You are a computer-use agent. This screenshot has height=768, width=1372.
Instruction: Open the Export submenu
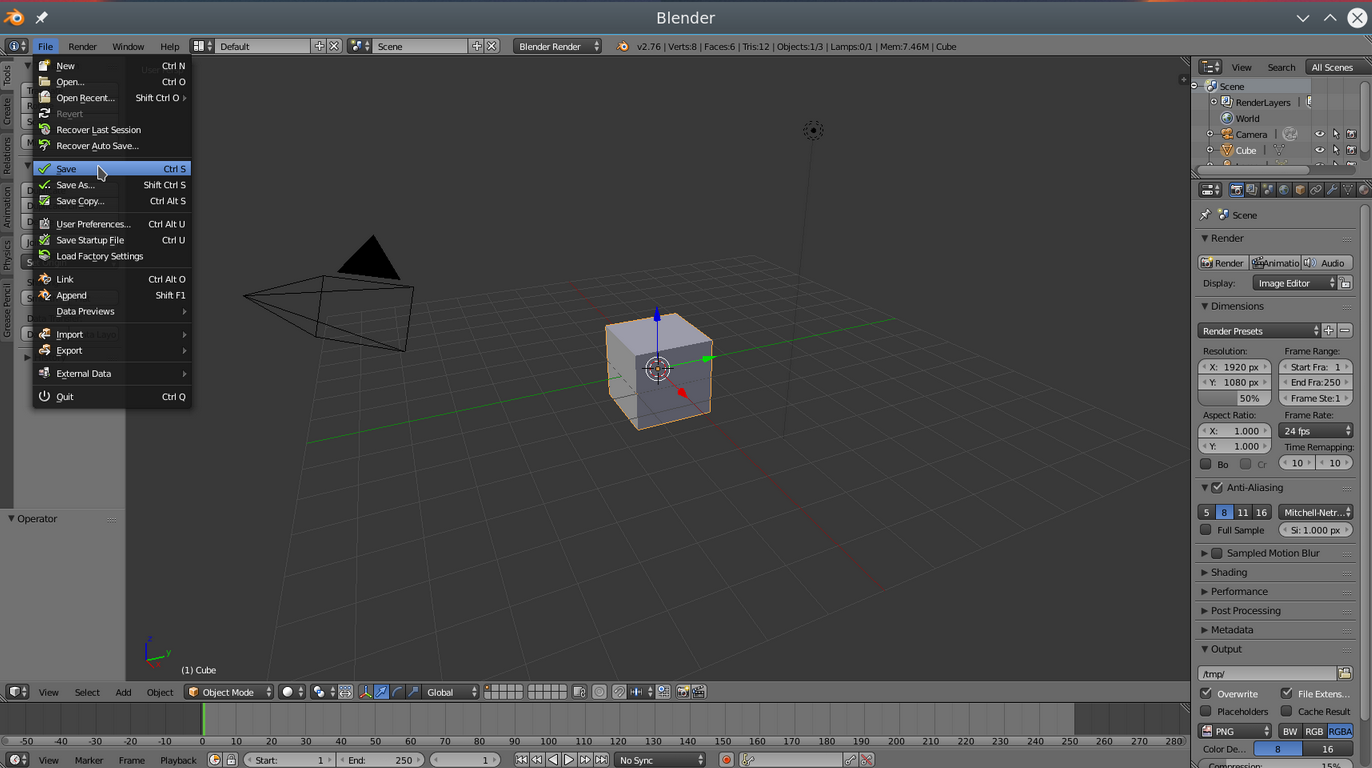click(70, 351)
